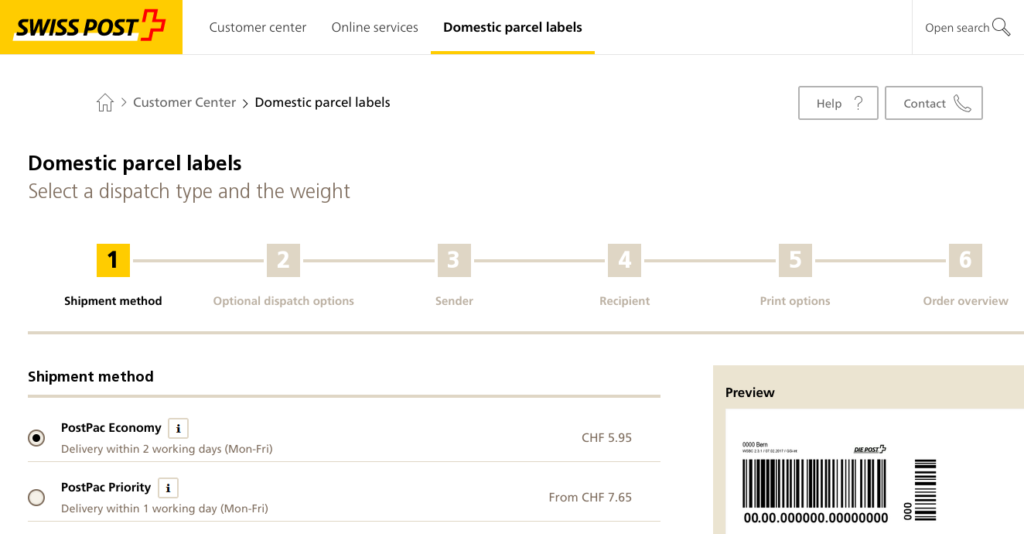
Task: Click Open search text
Action: 957,27
